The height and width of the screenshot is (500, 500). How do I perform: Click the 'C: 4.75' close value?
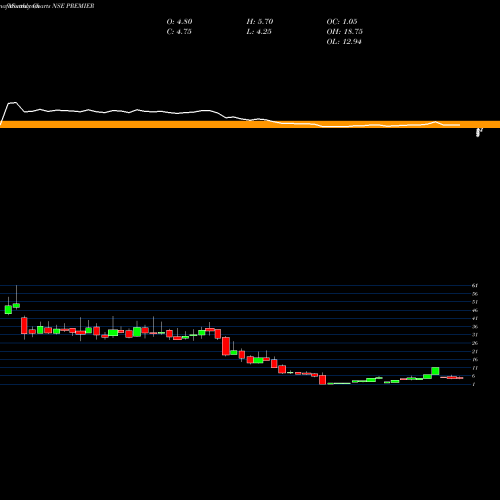click(x=179, y=32)
